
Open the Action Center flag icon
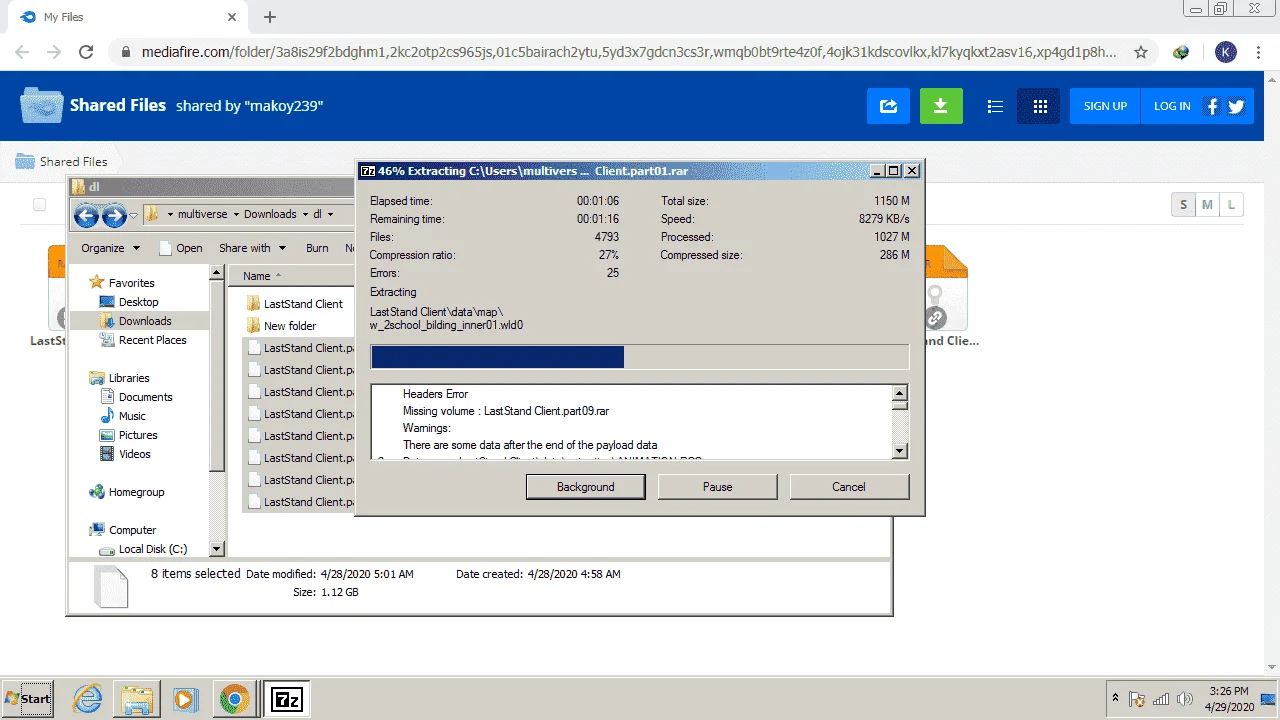coord(1137,699)
